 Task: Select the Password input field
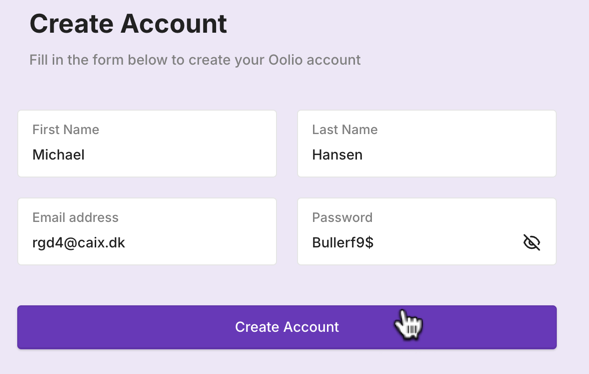pos(427,231)
